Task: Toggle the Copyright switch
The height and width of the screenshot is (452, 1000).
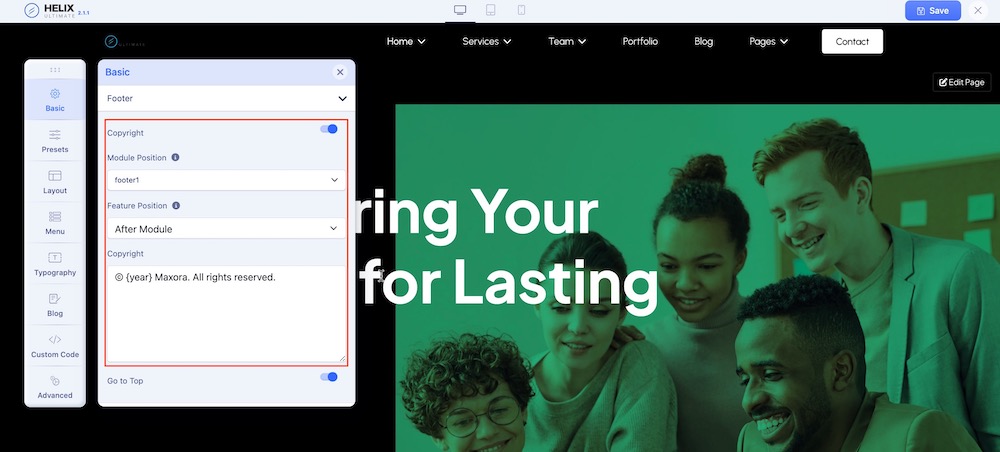Action: coord(328,129)
